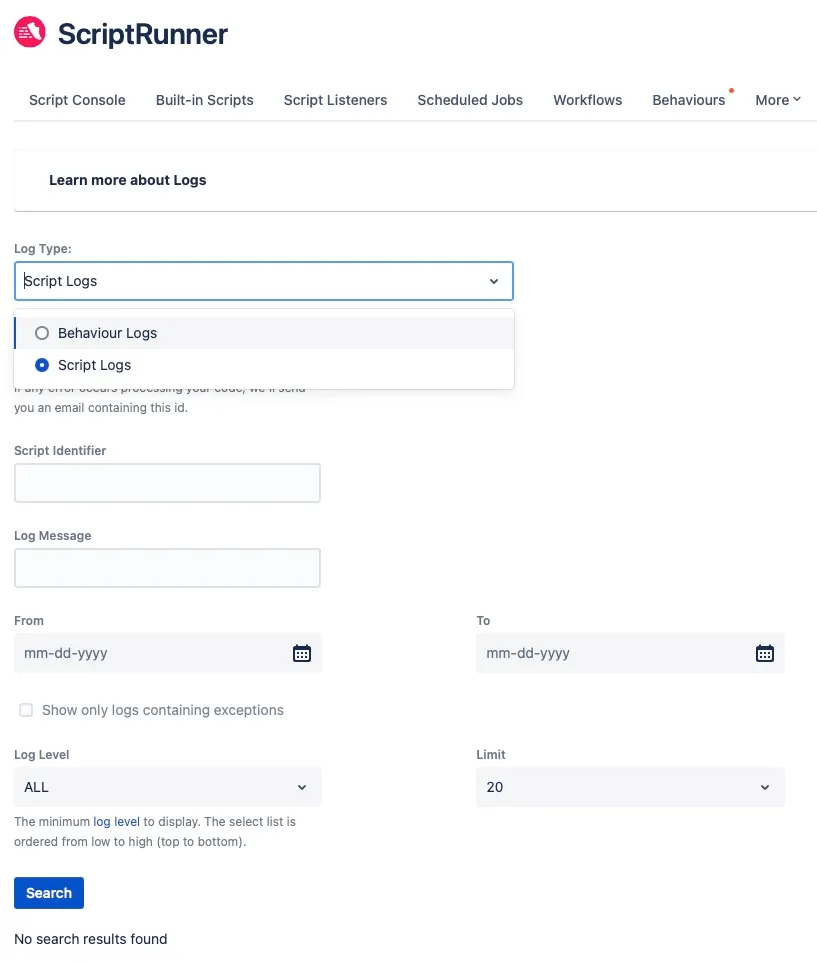Click the From date input field
Screen dimensions: 817x965
tap(167, 653)
